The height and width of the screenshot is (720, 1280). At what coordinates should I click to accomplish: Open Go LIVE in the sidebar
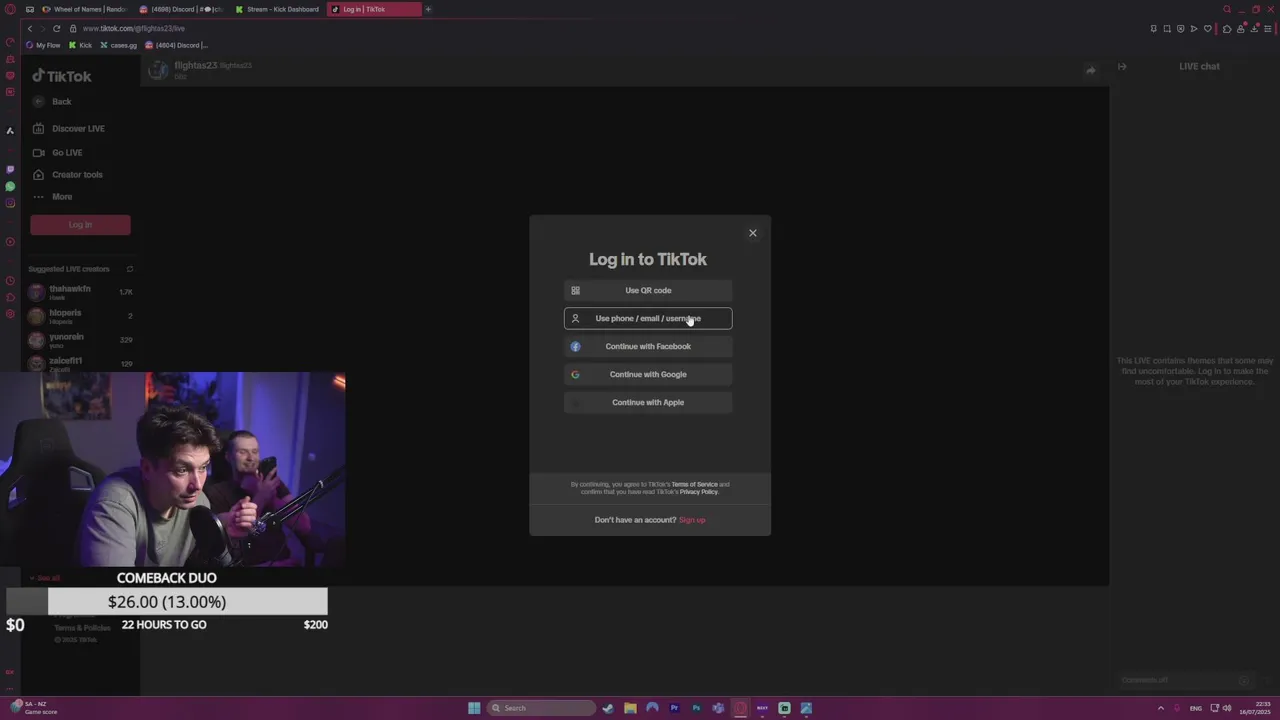click(x=57, y=152)
